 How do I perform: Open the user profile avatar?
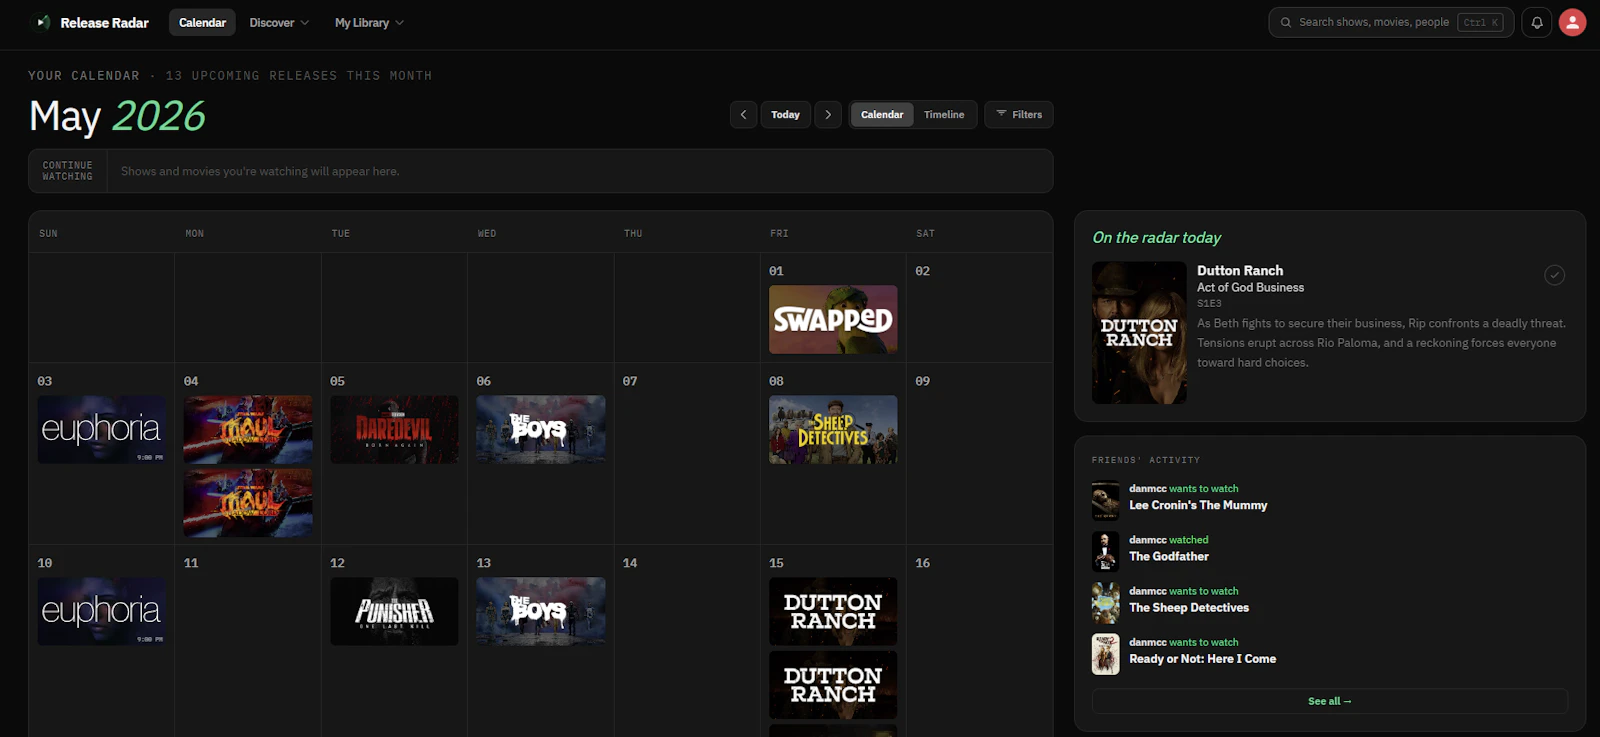pos(1572,22)
